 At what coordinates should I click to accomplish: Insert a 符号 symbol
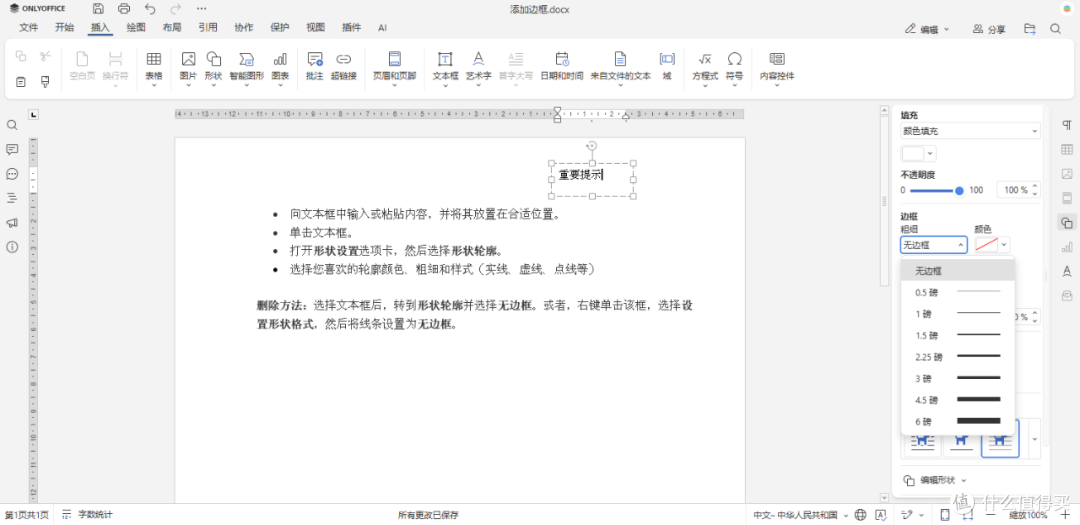tap(735, 68)
